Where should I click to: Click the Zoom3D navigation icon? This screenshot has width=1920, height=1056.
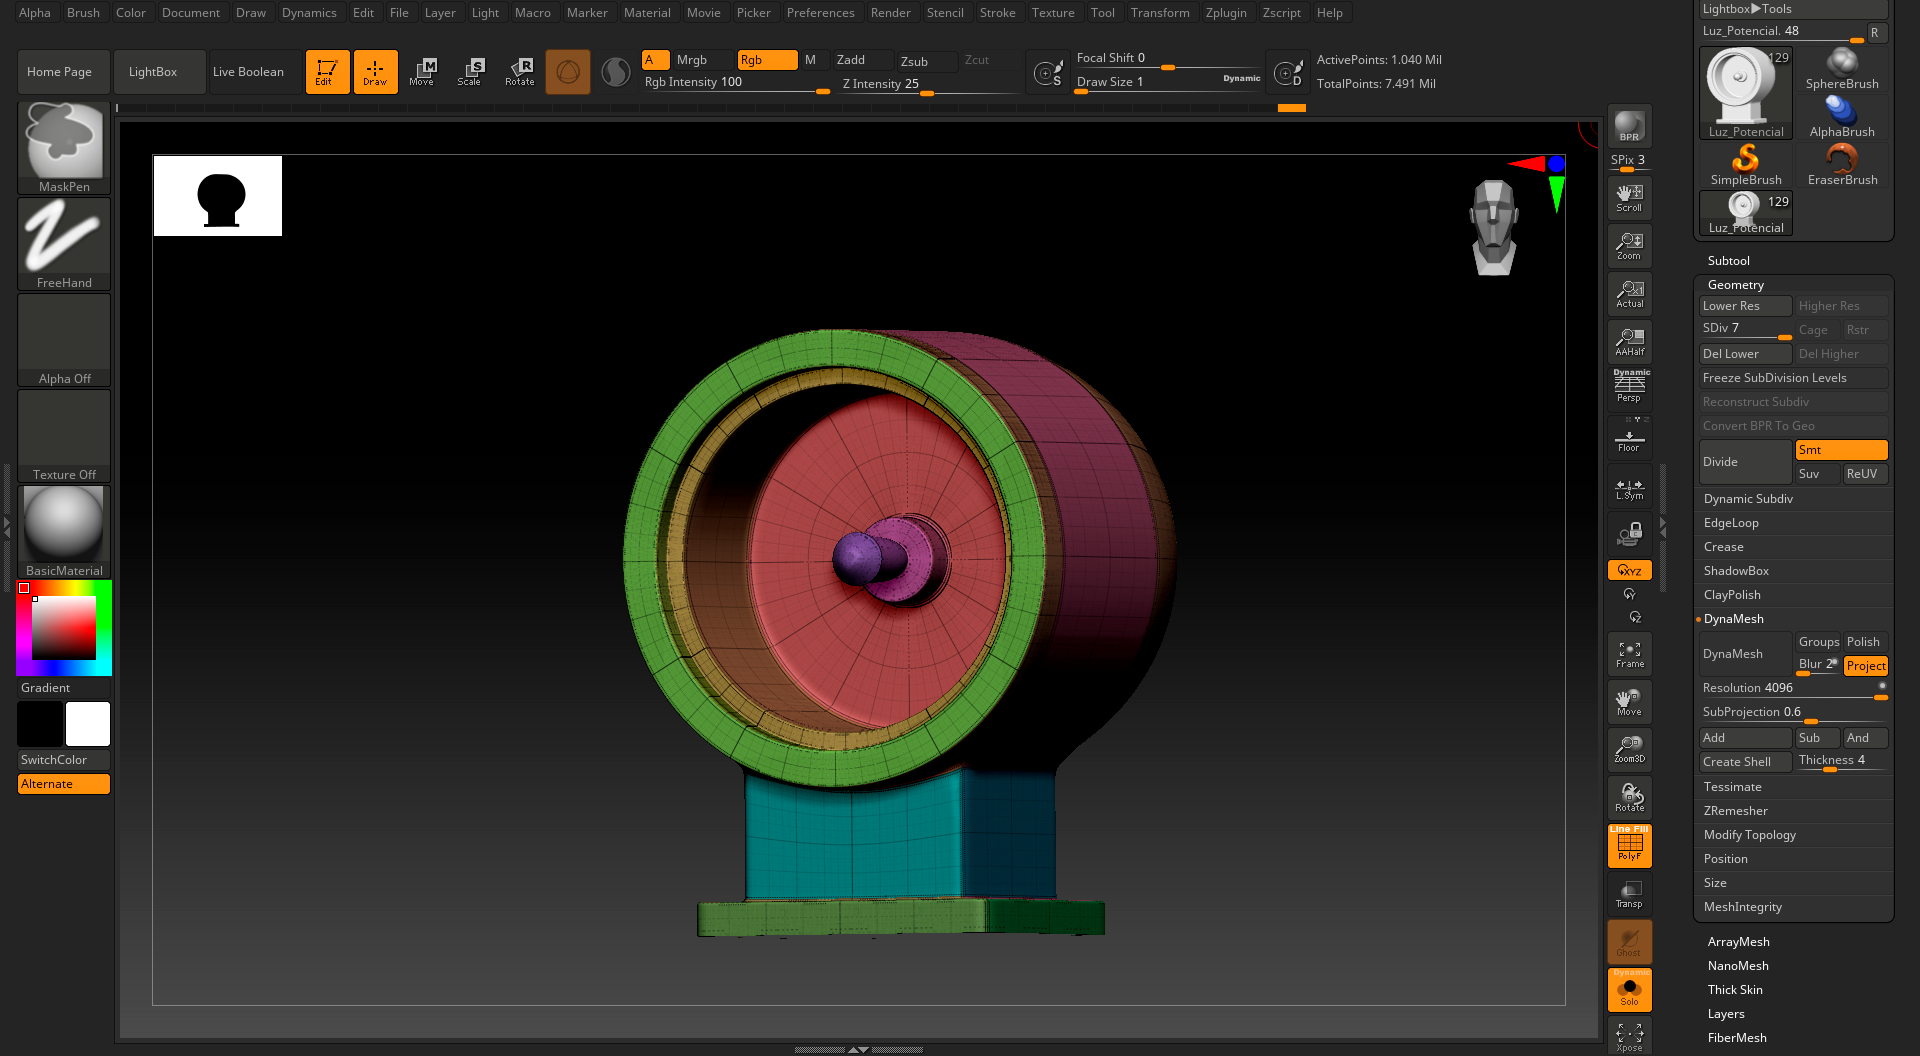click(x=1629, y=750)
